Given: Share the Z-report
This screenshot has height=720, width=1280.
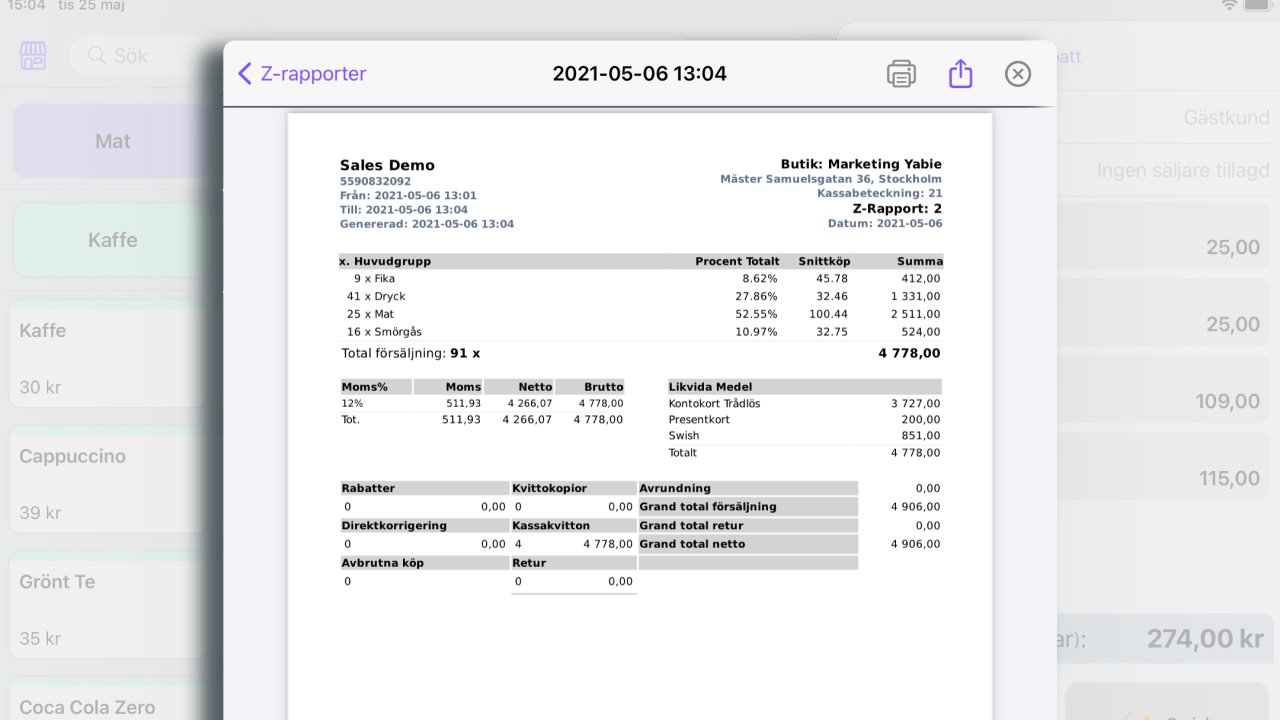Looking at the screenshot, I should click(x=960, y=73).
